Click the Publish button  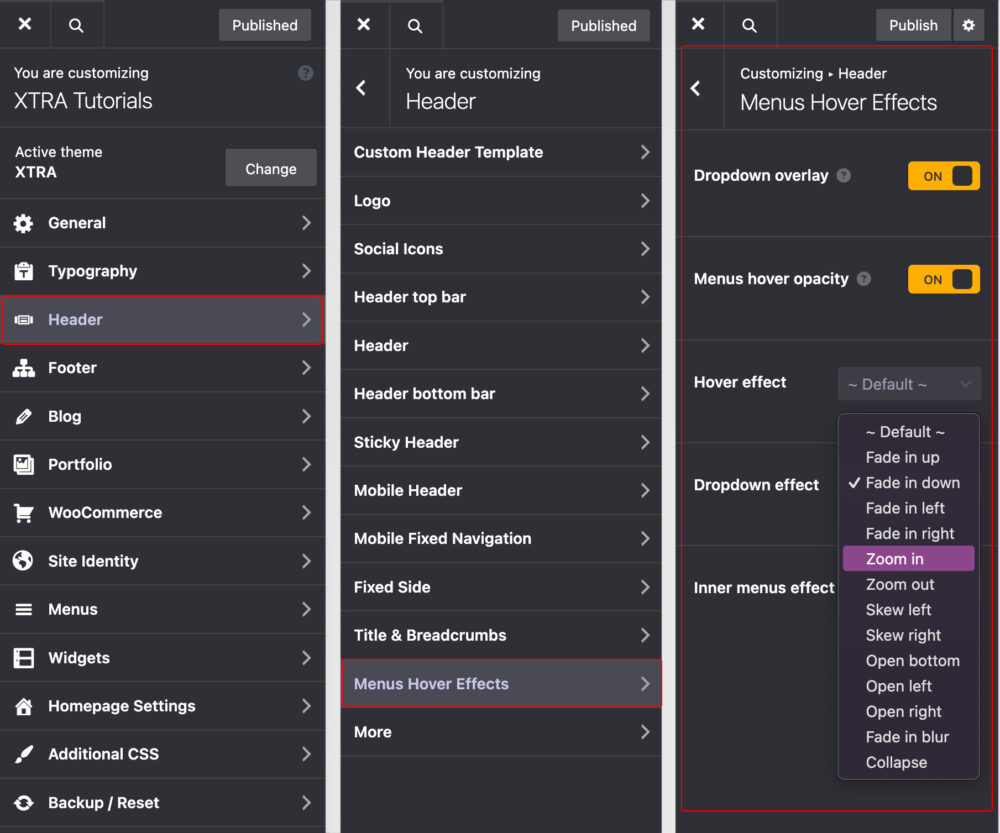[x=912, y=24]
